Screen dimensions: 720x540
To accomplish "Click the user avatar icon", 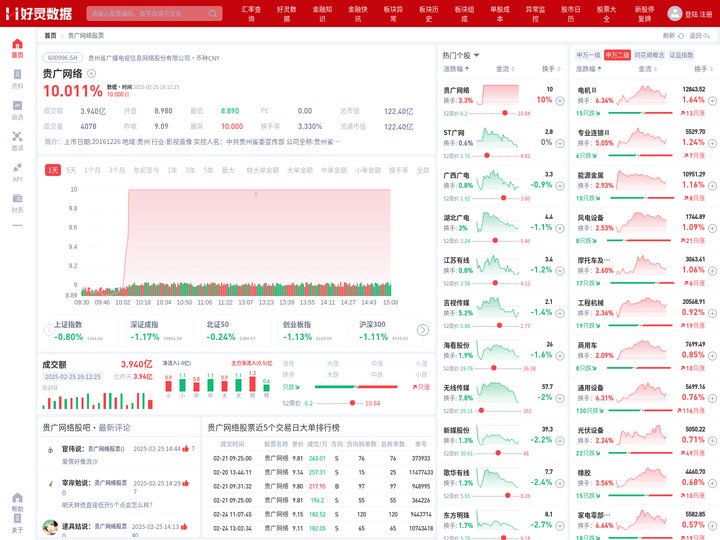I will [675, 13].
